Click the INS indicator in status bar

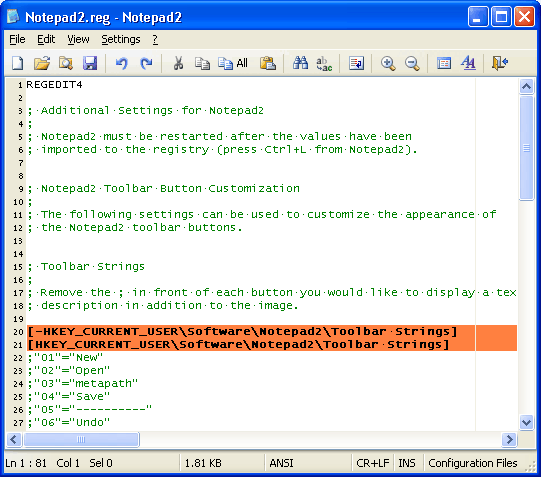(407, 463)
